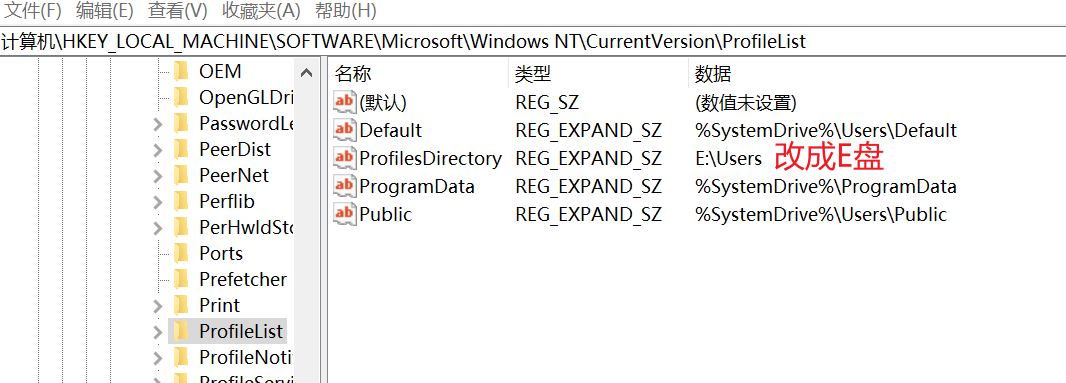The height and width of the screenshot is (383, 1066).
Task: Select the ProfilesDirectory string value icon
Action: [345, 159]
